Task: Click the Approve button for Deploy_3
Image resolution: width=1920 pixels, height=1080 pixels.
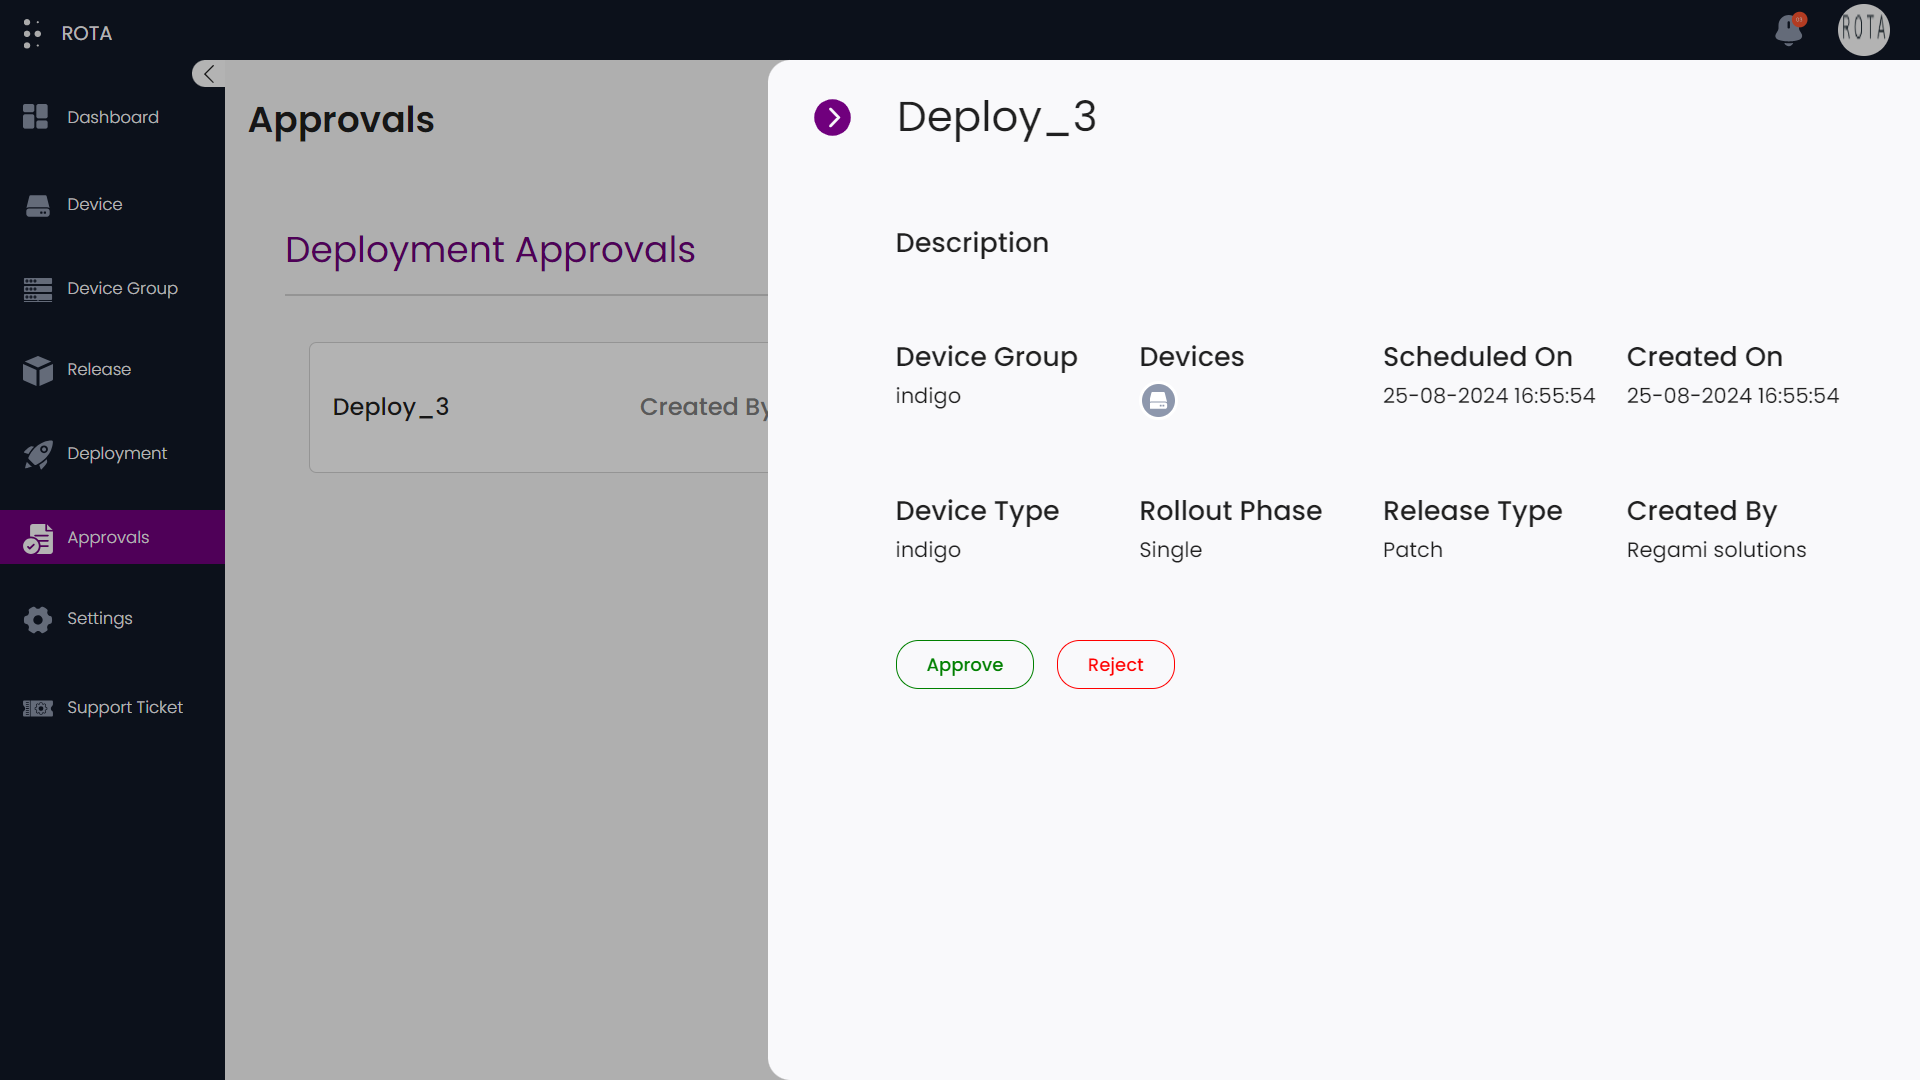Action: (x=964, y=663)
